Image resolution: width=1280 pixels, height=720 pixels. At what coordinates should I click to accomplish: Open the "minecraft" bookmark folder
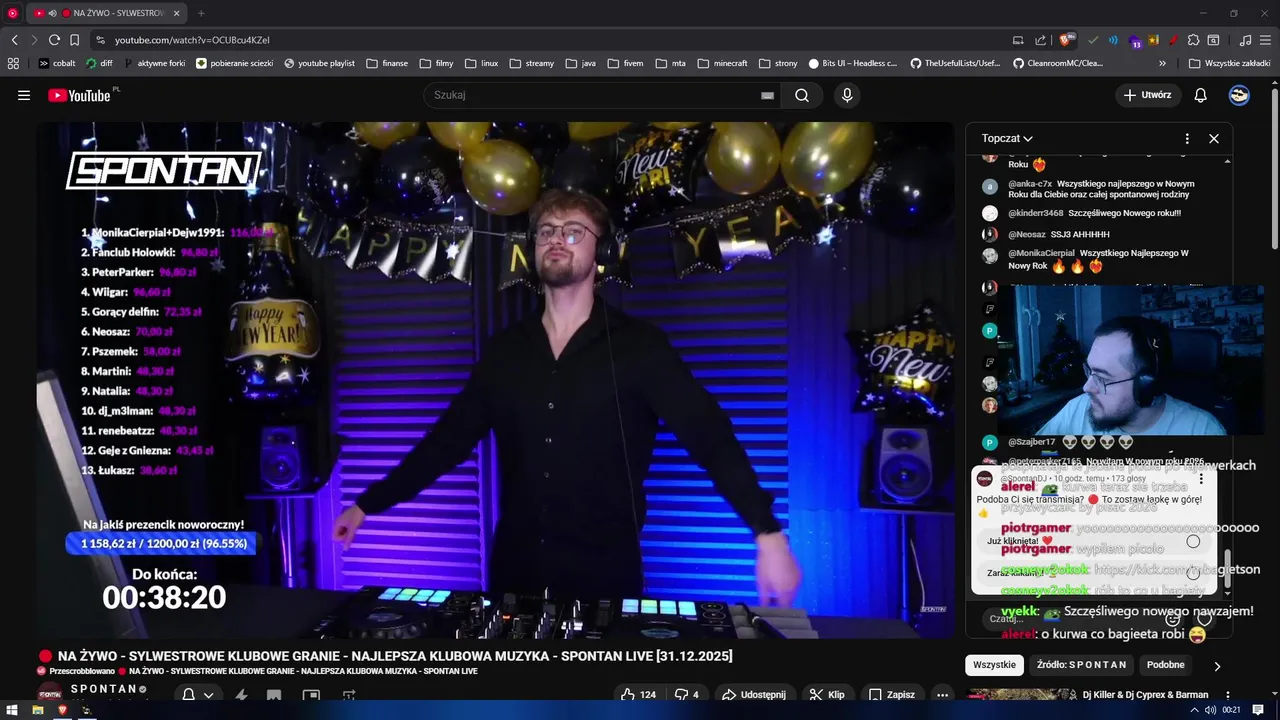pyautogui.click(x=722, y=63)
